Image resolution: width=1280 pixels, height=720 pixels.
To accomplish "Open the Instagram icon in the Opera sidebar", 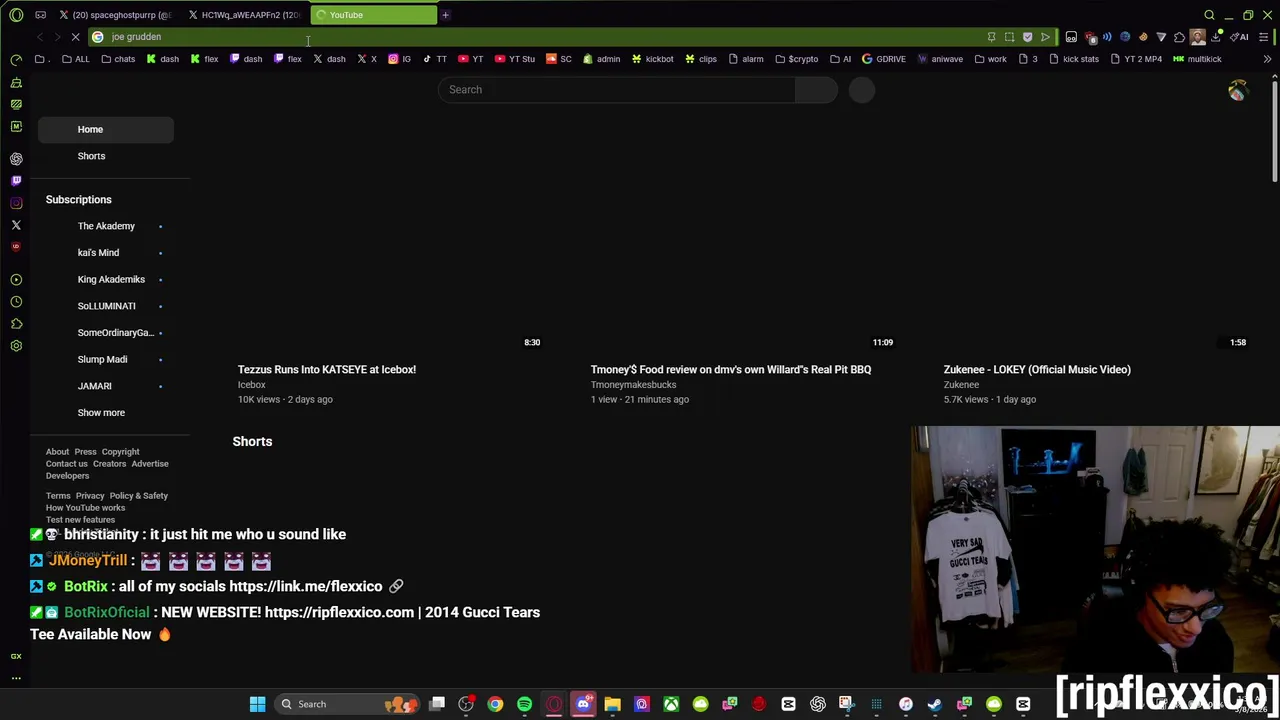I will click(16, 203).
